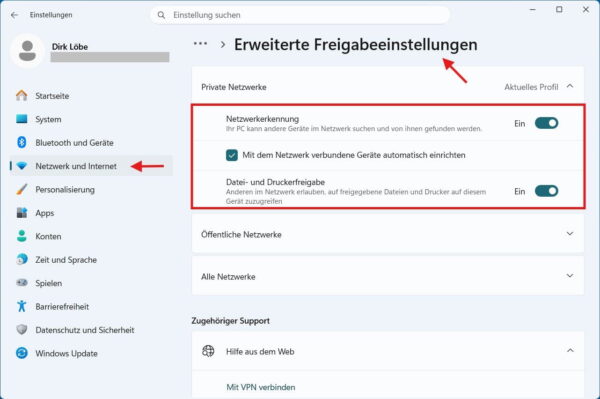
Task: Click the Bluetooth icon in sidebar
Action: tap(22, 142)
